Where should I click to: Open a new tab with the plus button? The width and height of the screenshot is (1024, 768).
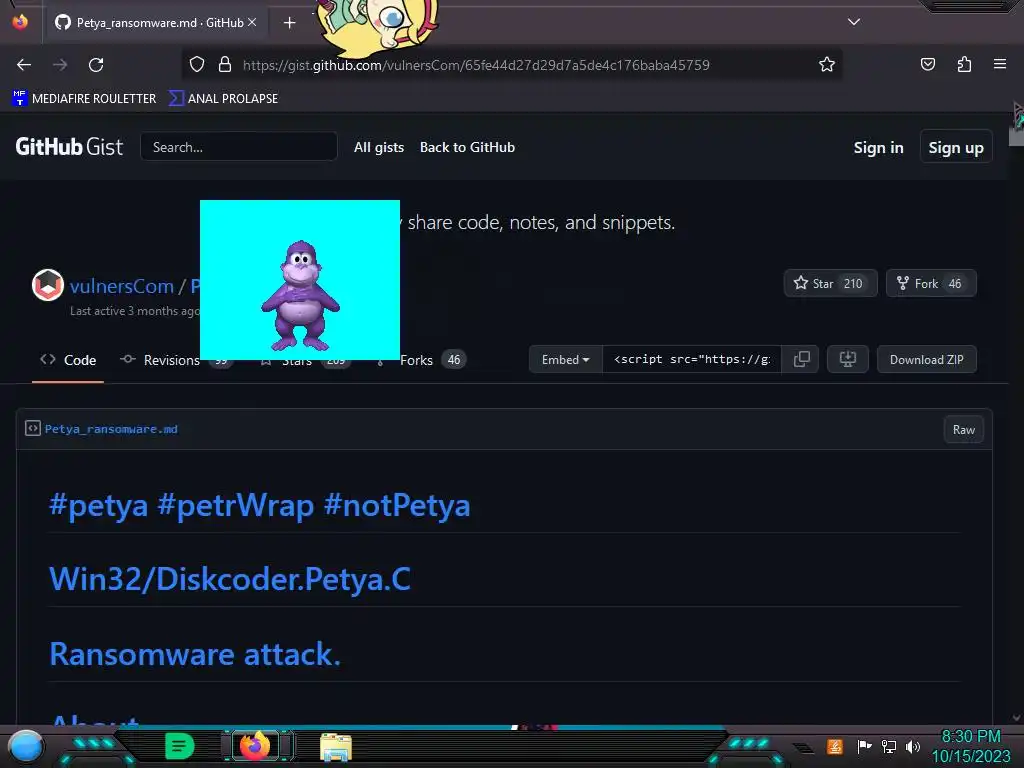tap(290, 23)
